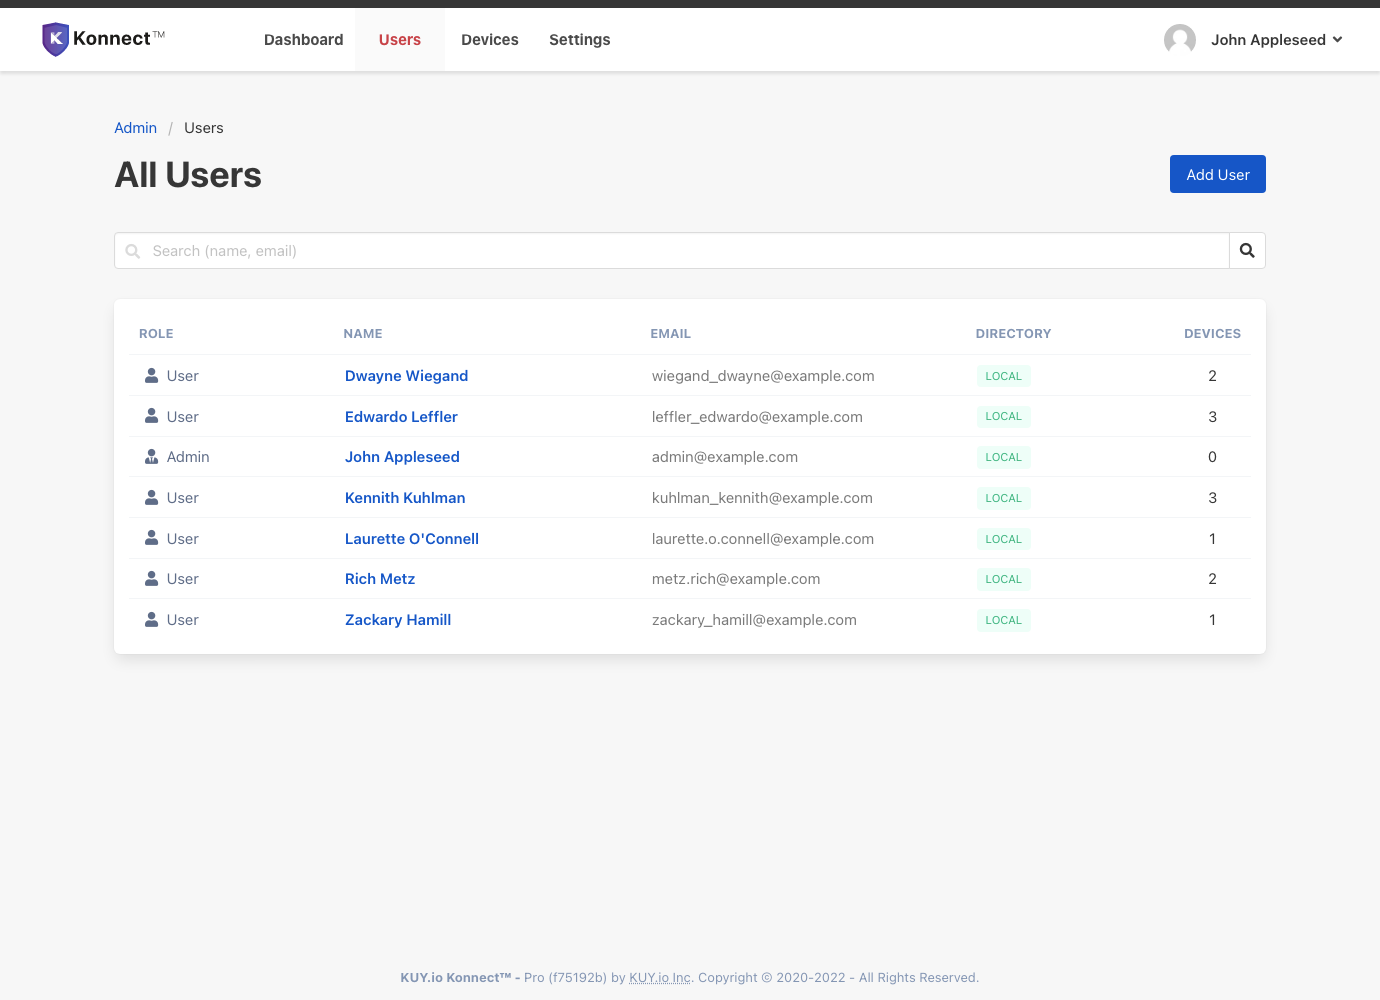Click email metz.rich@example.com
This screenshot has height=1000, width=1380.
736,579
